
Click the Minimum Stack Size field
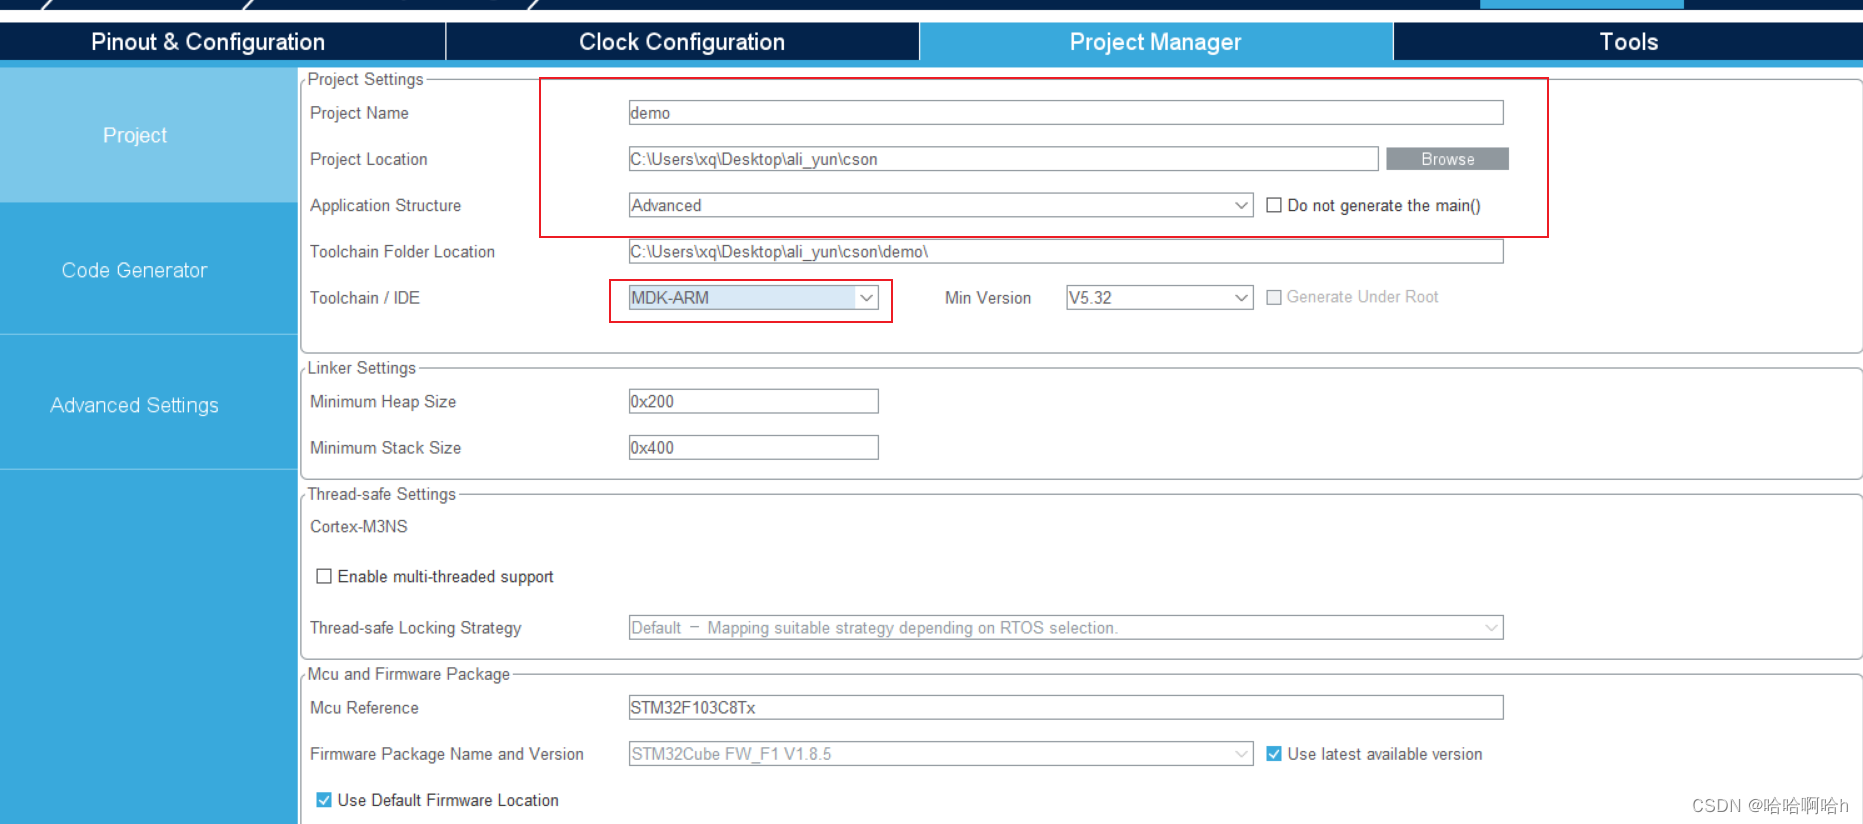click(x=753, y=448)
